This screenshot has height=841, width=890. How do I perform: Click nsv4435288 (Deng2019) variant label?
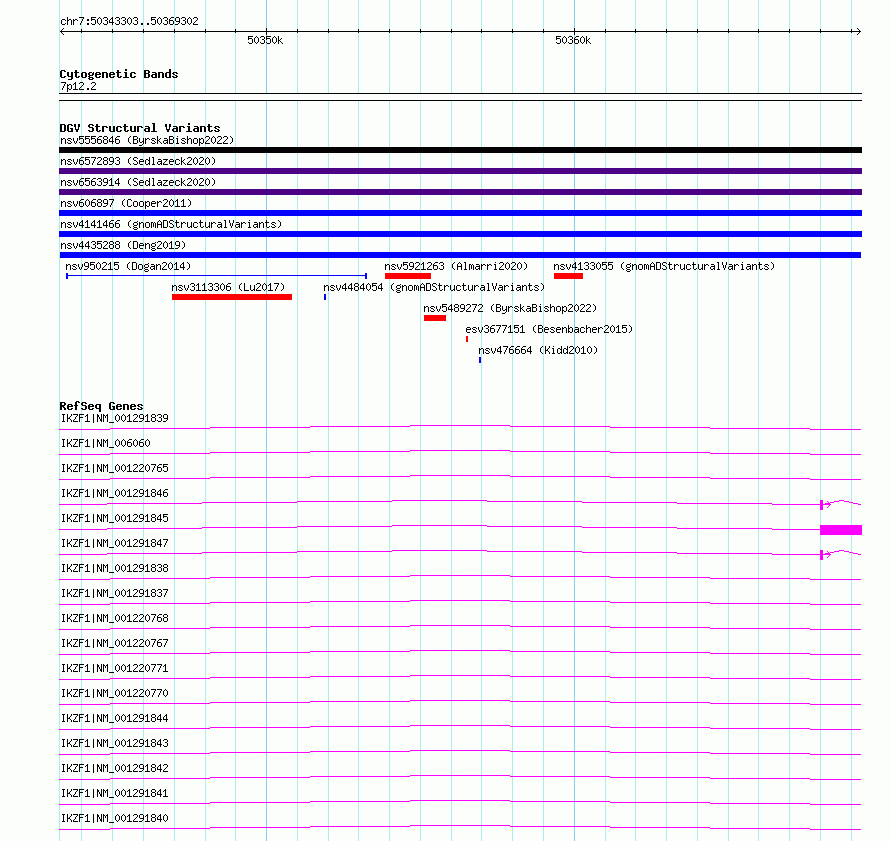[123, 245]
